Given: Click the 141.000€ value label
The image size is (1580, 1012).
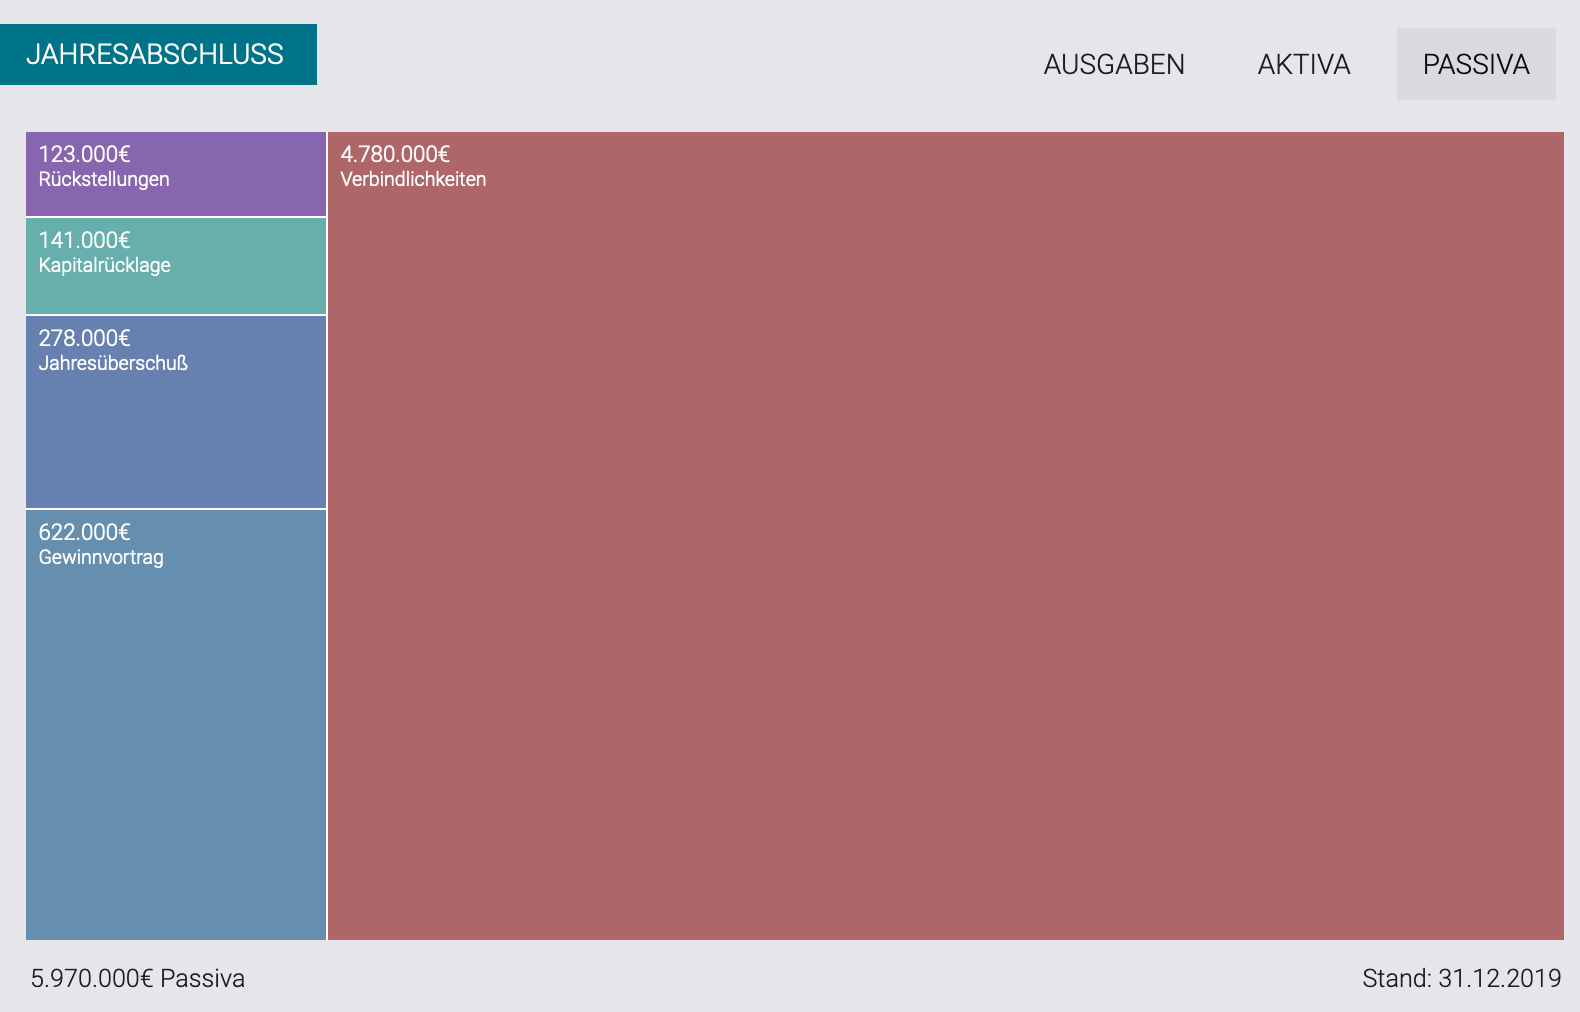Looking at the screenshot, I should pos(85,240).
